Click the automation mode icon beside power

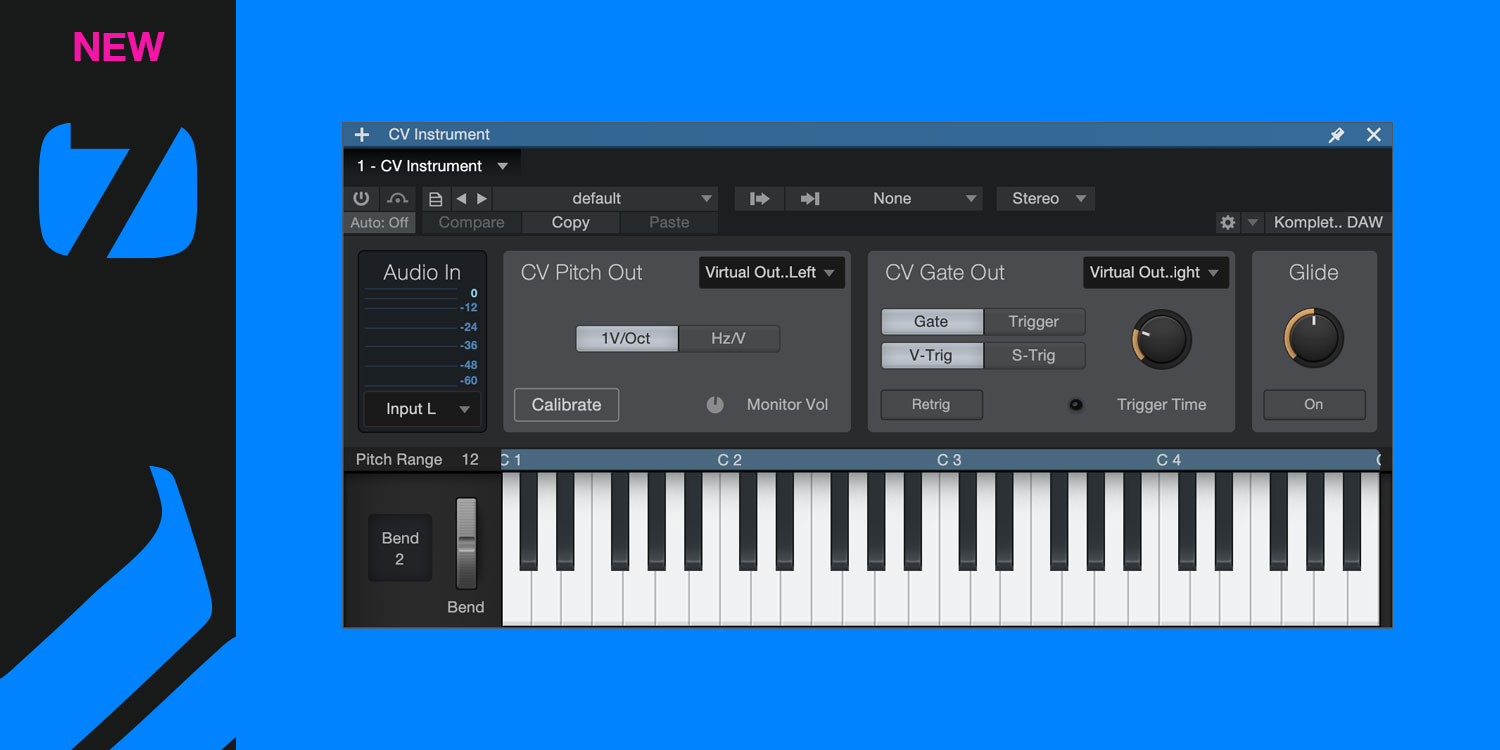[x=397, y=198]
